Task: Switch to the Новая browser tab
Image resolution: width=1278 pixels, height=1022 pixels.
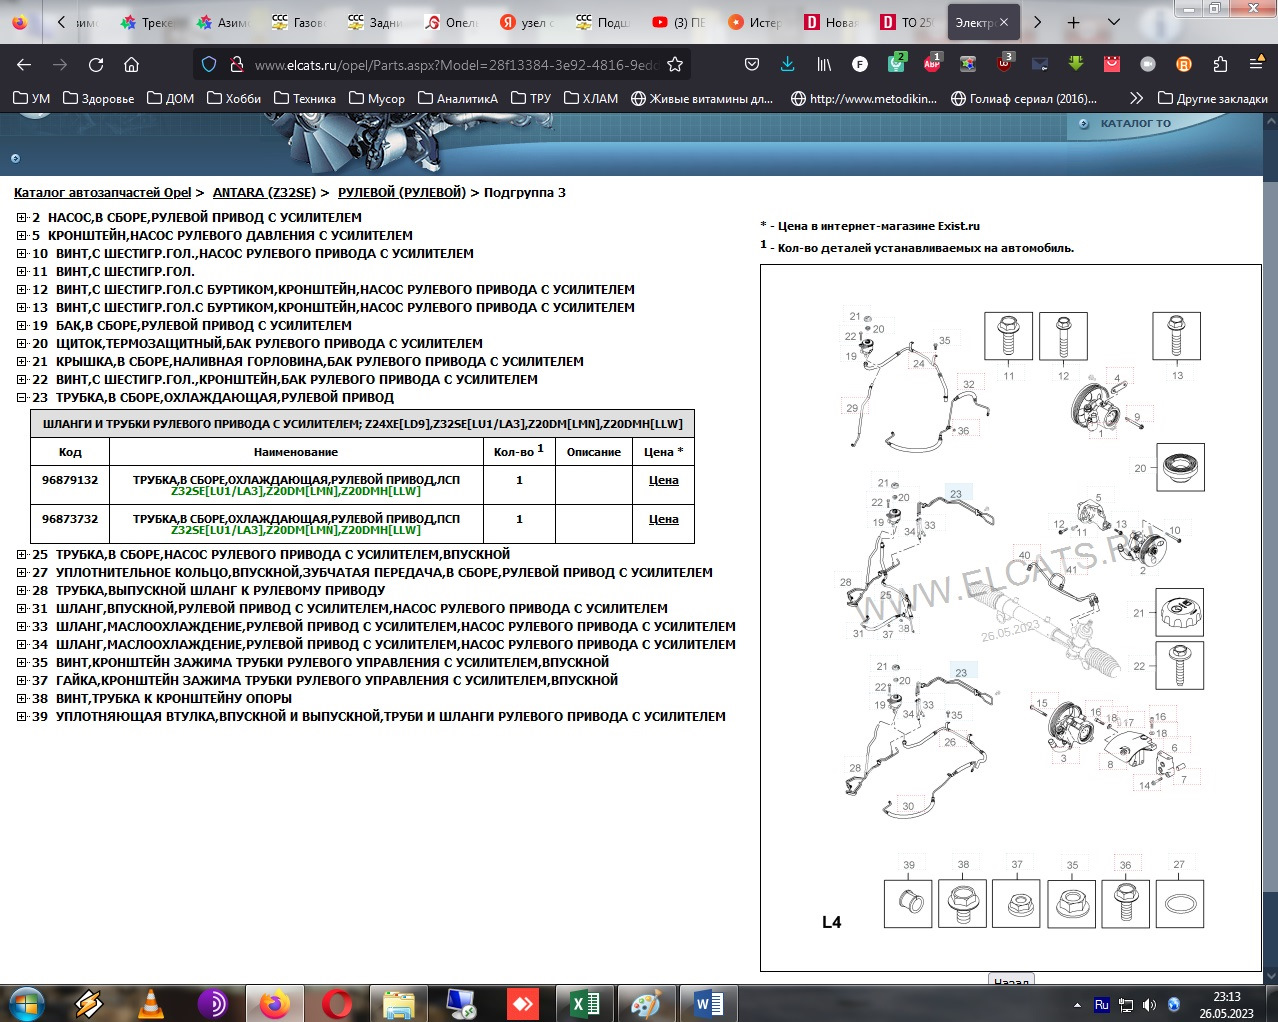Action: (831, 22)
